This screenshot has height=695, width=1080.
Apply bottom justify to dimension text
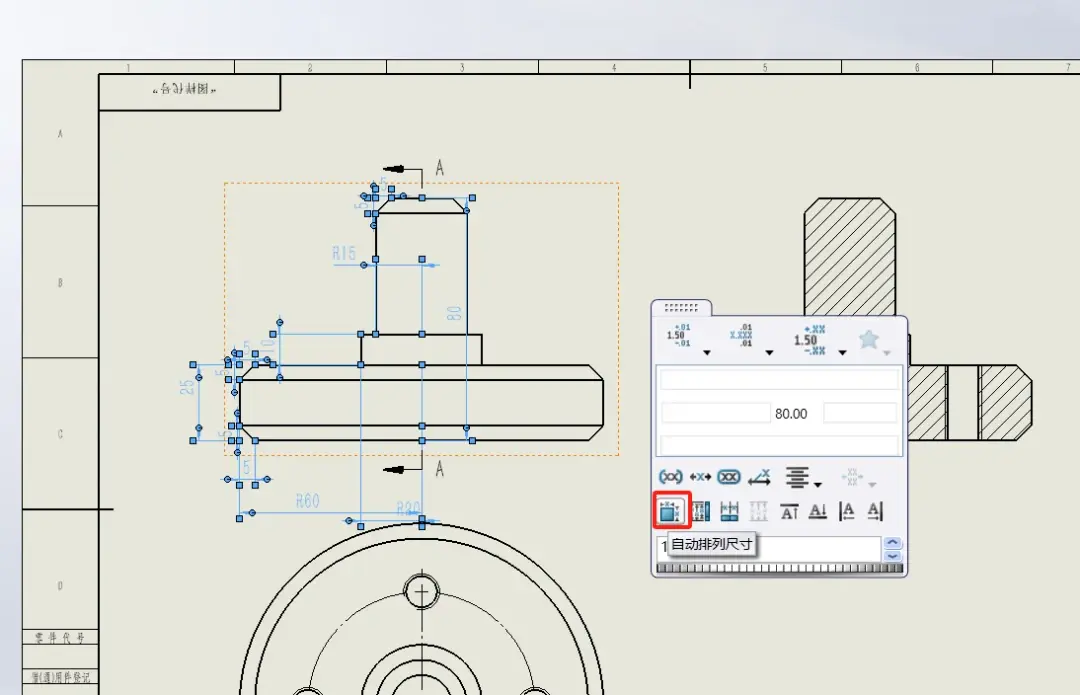tap(818, 511)
